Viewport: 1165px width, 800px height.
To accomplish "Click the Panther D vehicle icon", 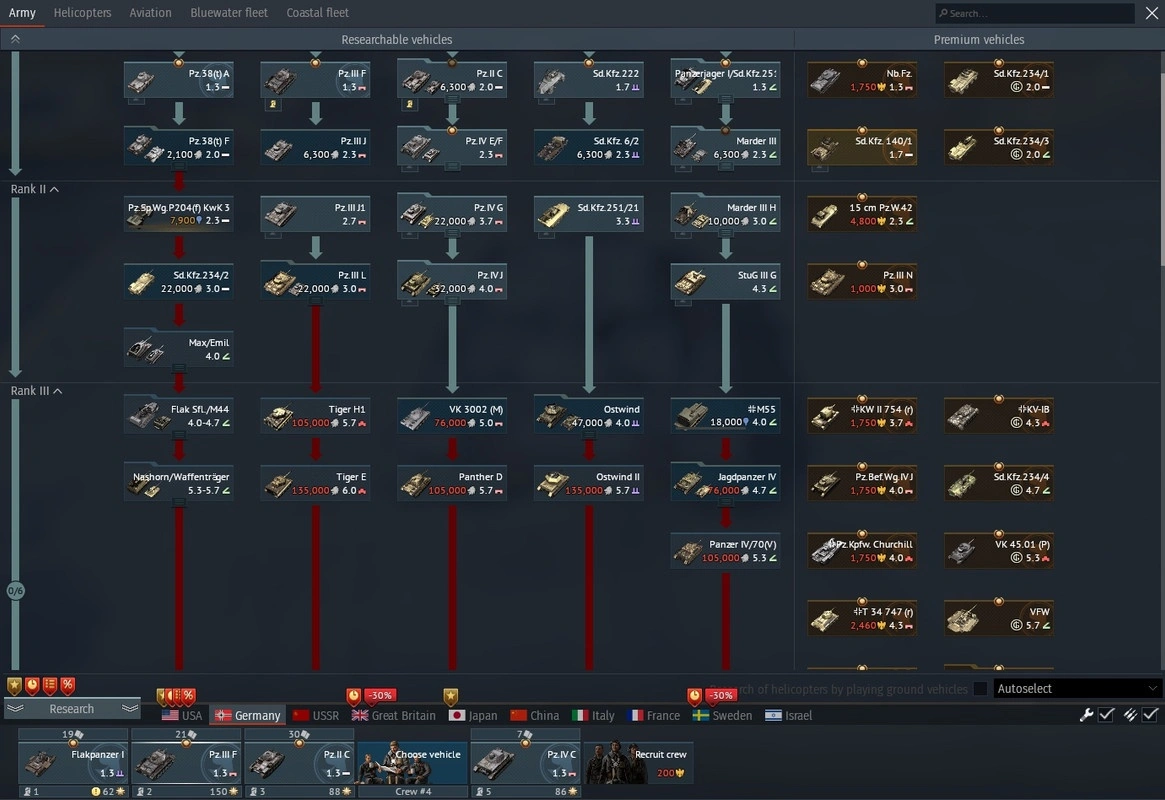I will pyautogui.click(x=452, y=484).
